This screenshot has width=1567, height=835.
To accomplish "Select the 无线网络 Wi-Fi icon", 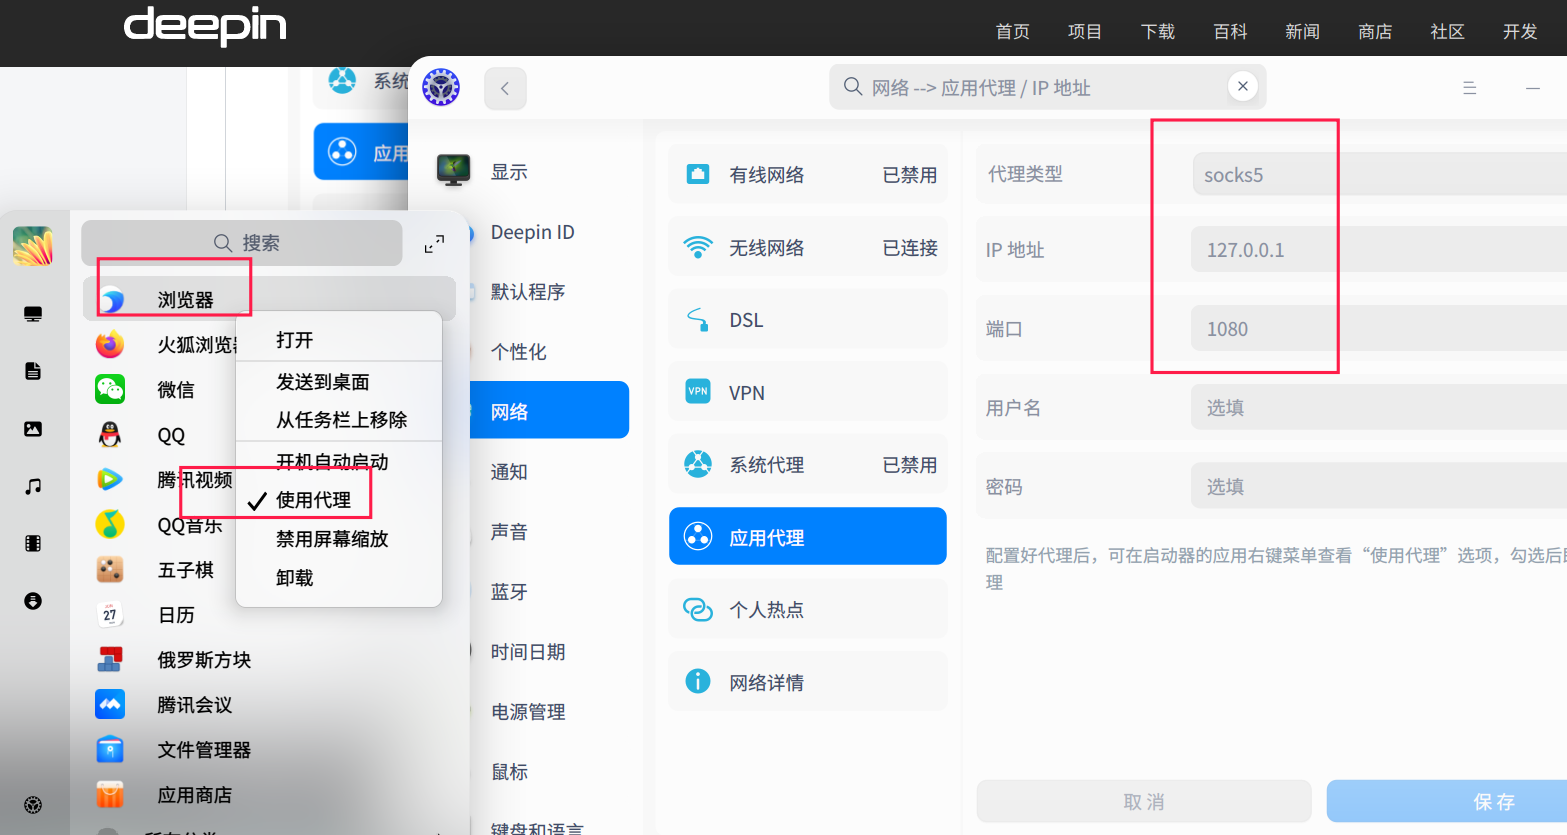I will tap(698, 247).
